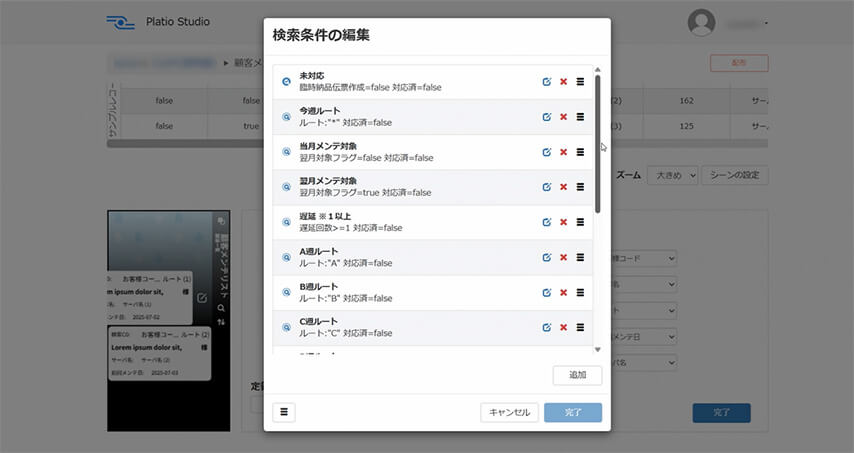Image resolution: width=854 pixels, height=453 pixels.
Task: Click search icon beside 当月メンテ対象
Action: pos(286,152)
